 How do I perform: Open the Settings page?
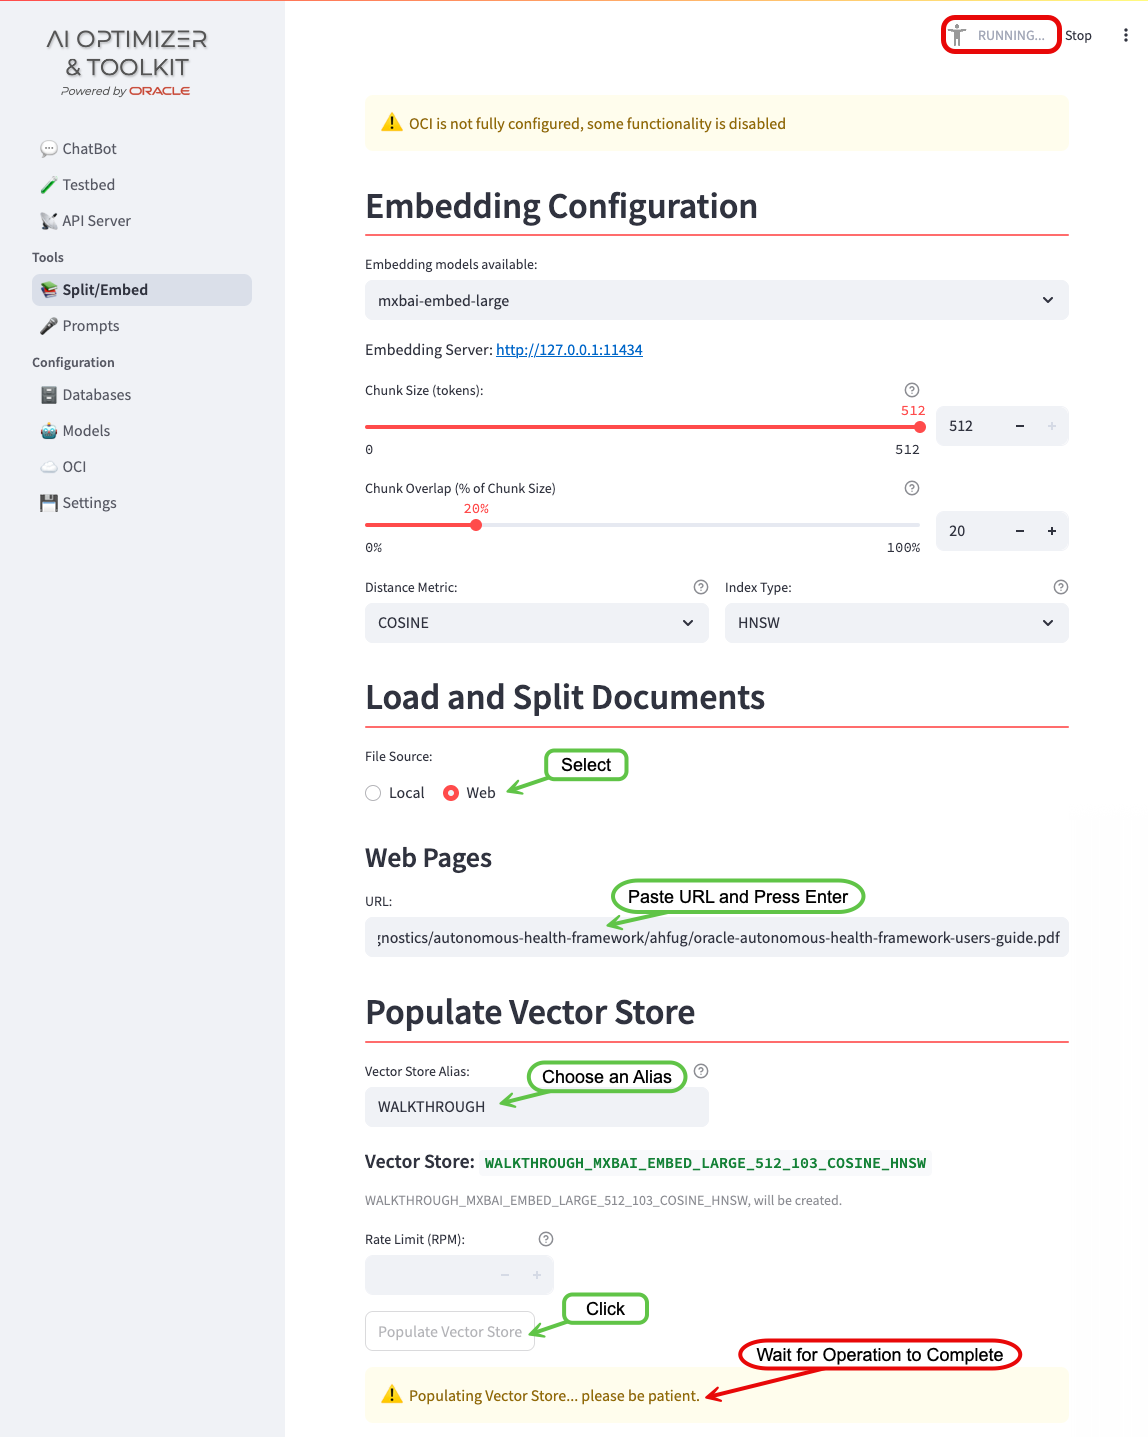coord(142,503)
